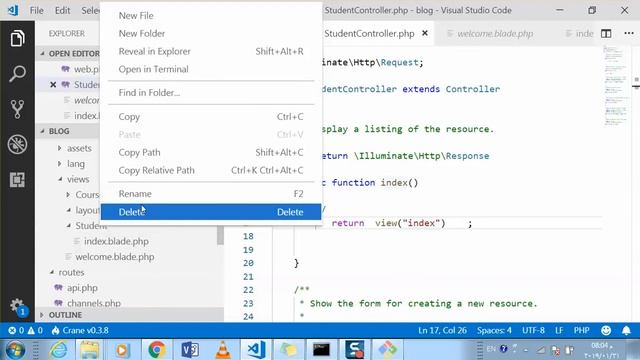
Task: Open the Search view in activity bar
Action: click(x=17, y=74)
